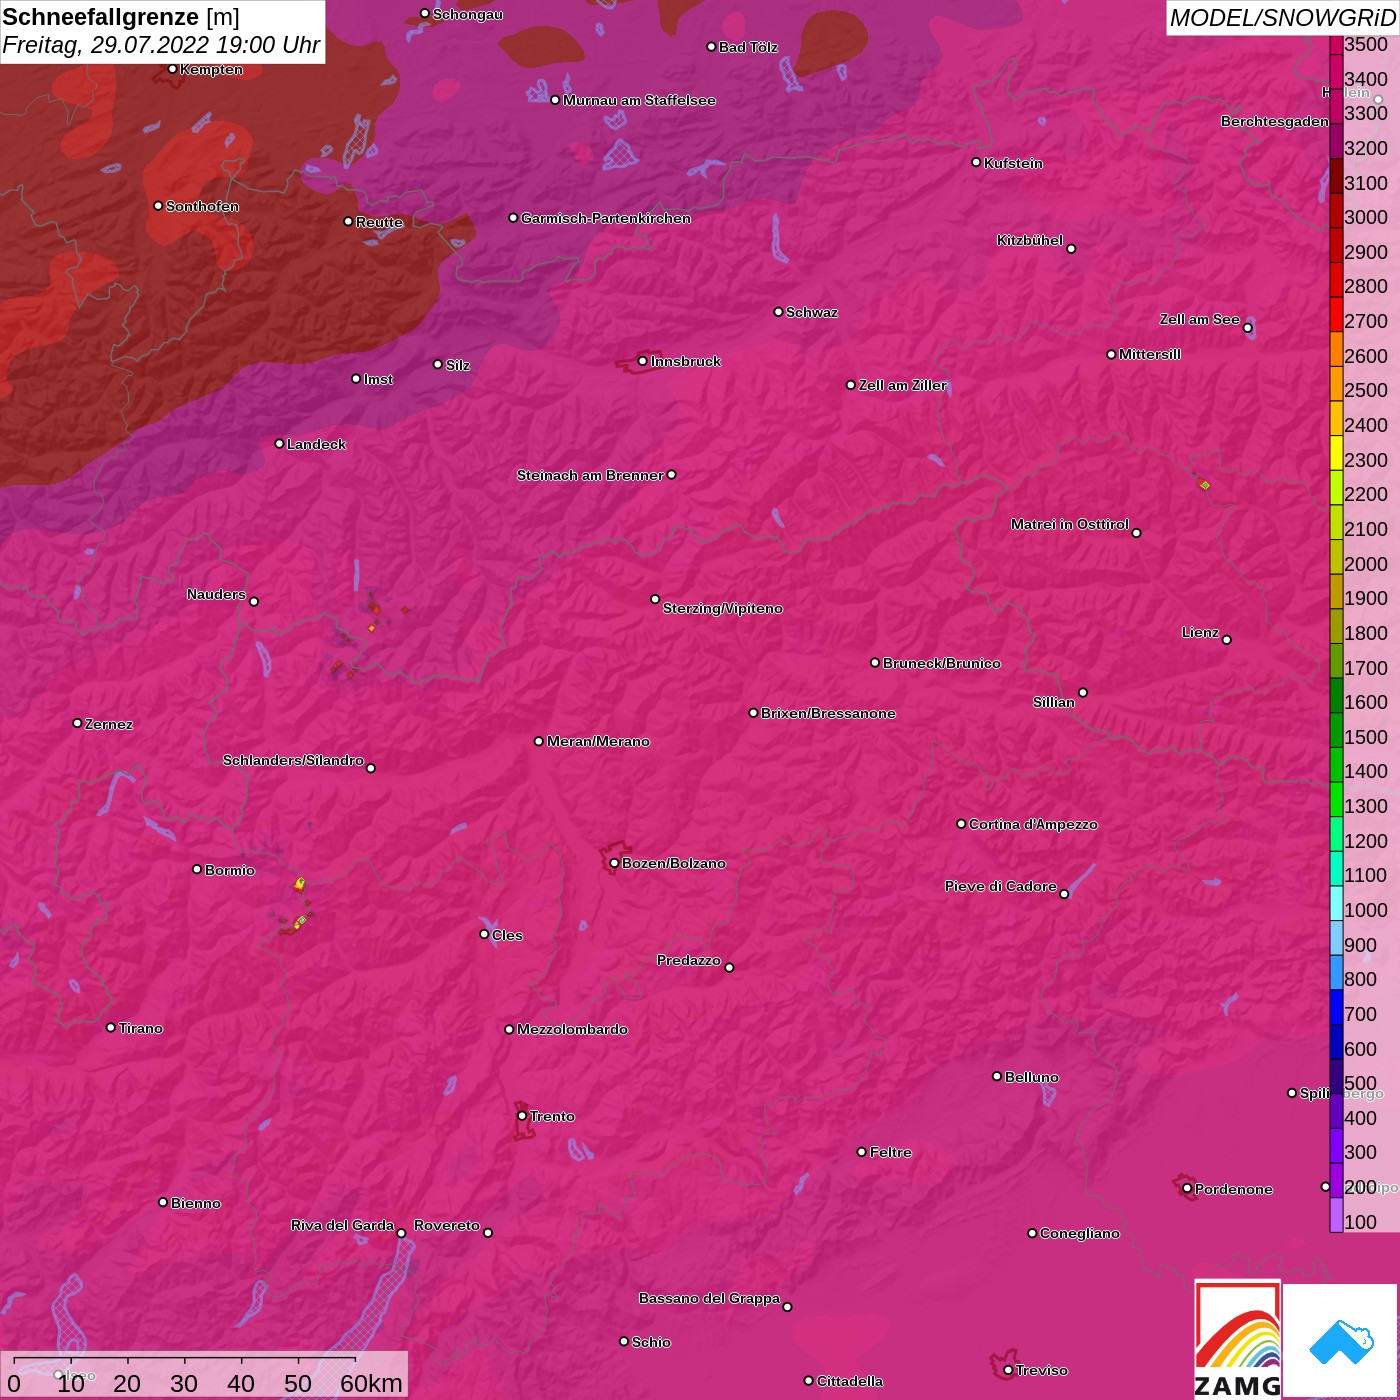Click the Meran/Merano map label

coord(598,741)
